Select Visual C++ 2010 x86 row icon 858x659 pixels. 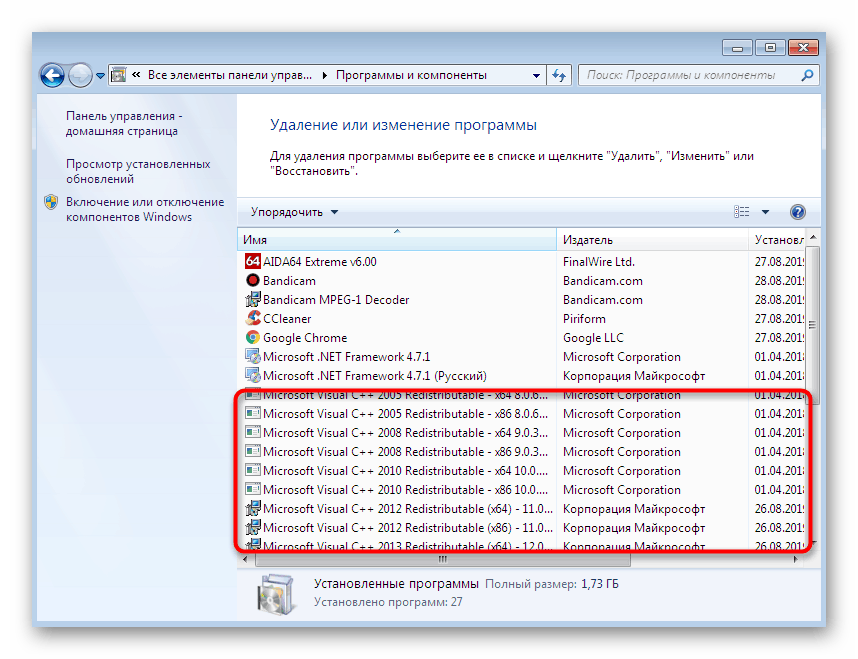coord(252,489)
